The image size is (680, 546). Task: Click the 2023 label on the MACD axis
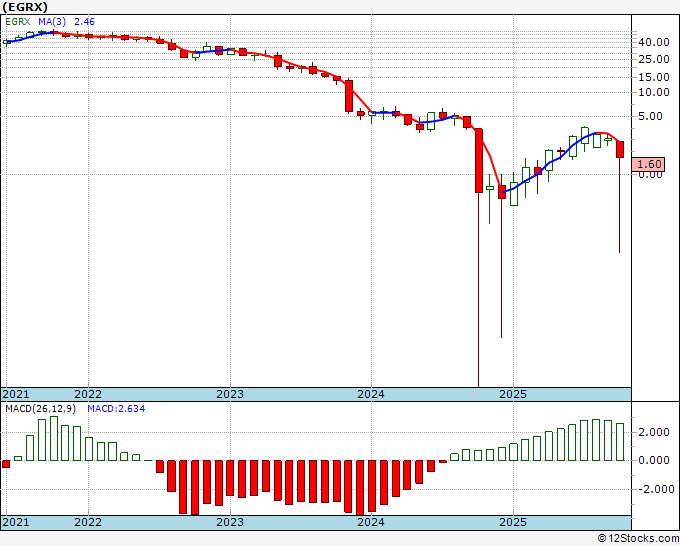click(230, 522)
